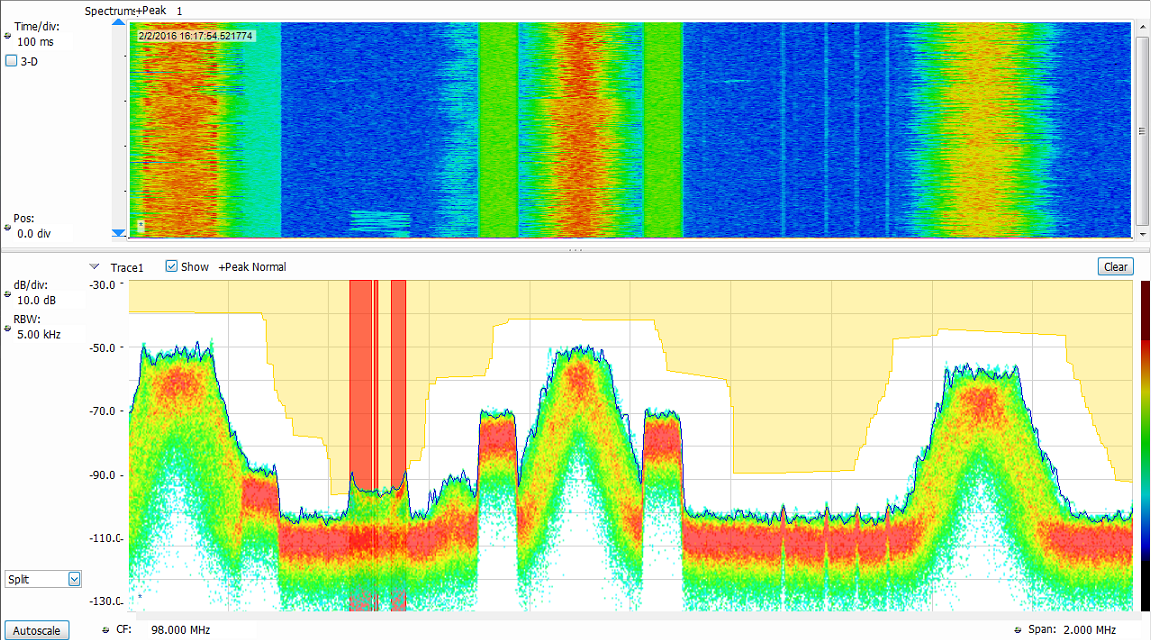
Task: Enable the 3-D checkbox
Action: coord(12,61)
